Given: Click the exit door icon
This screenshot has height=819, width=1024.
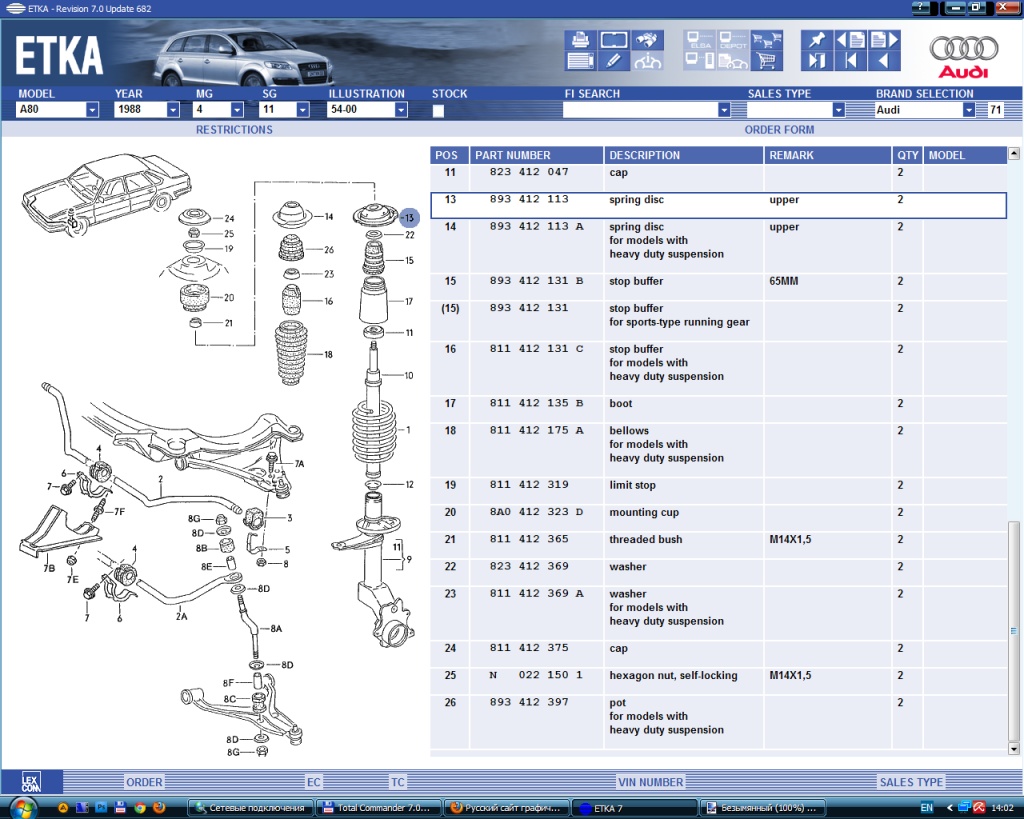Looking at the screenshot, I should point(816,61).
